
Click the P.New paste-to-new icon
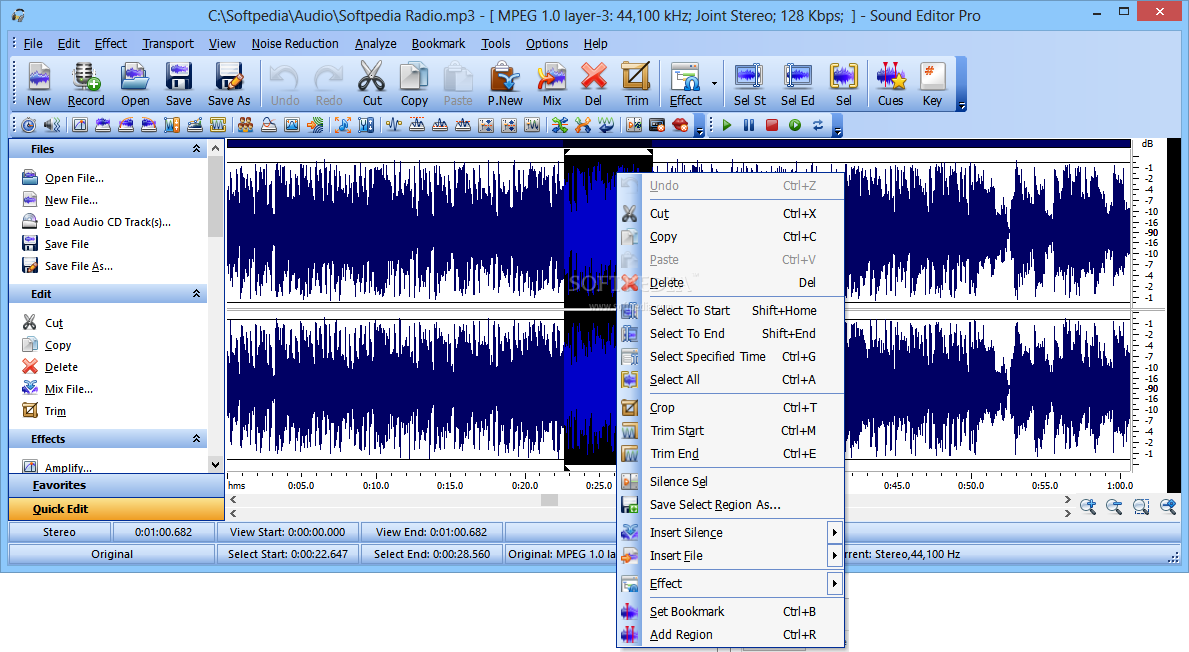pos(505,84)
